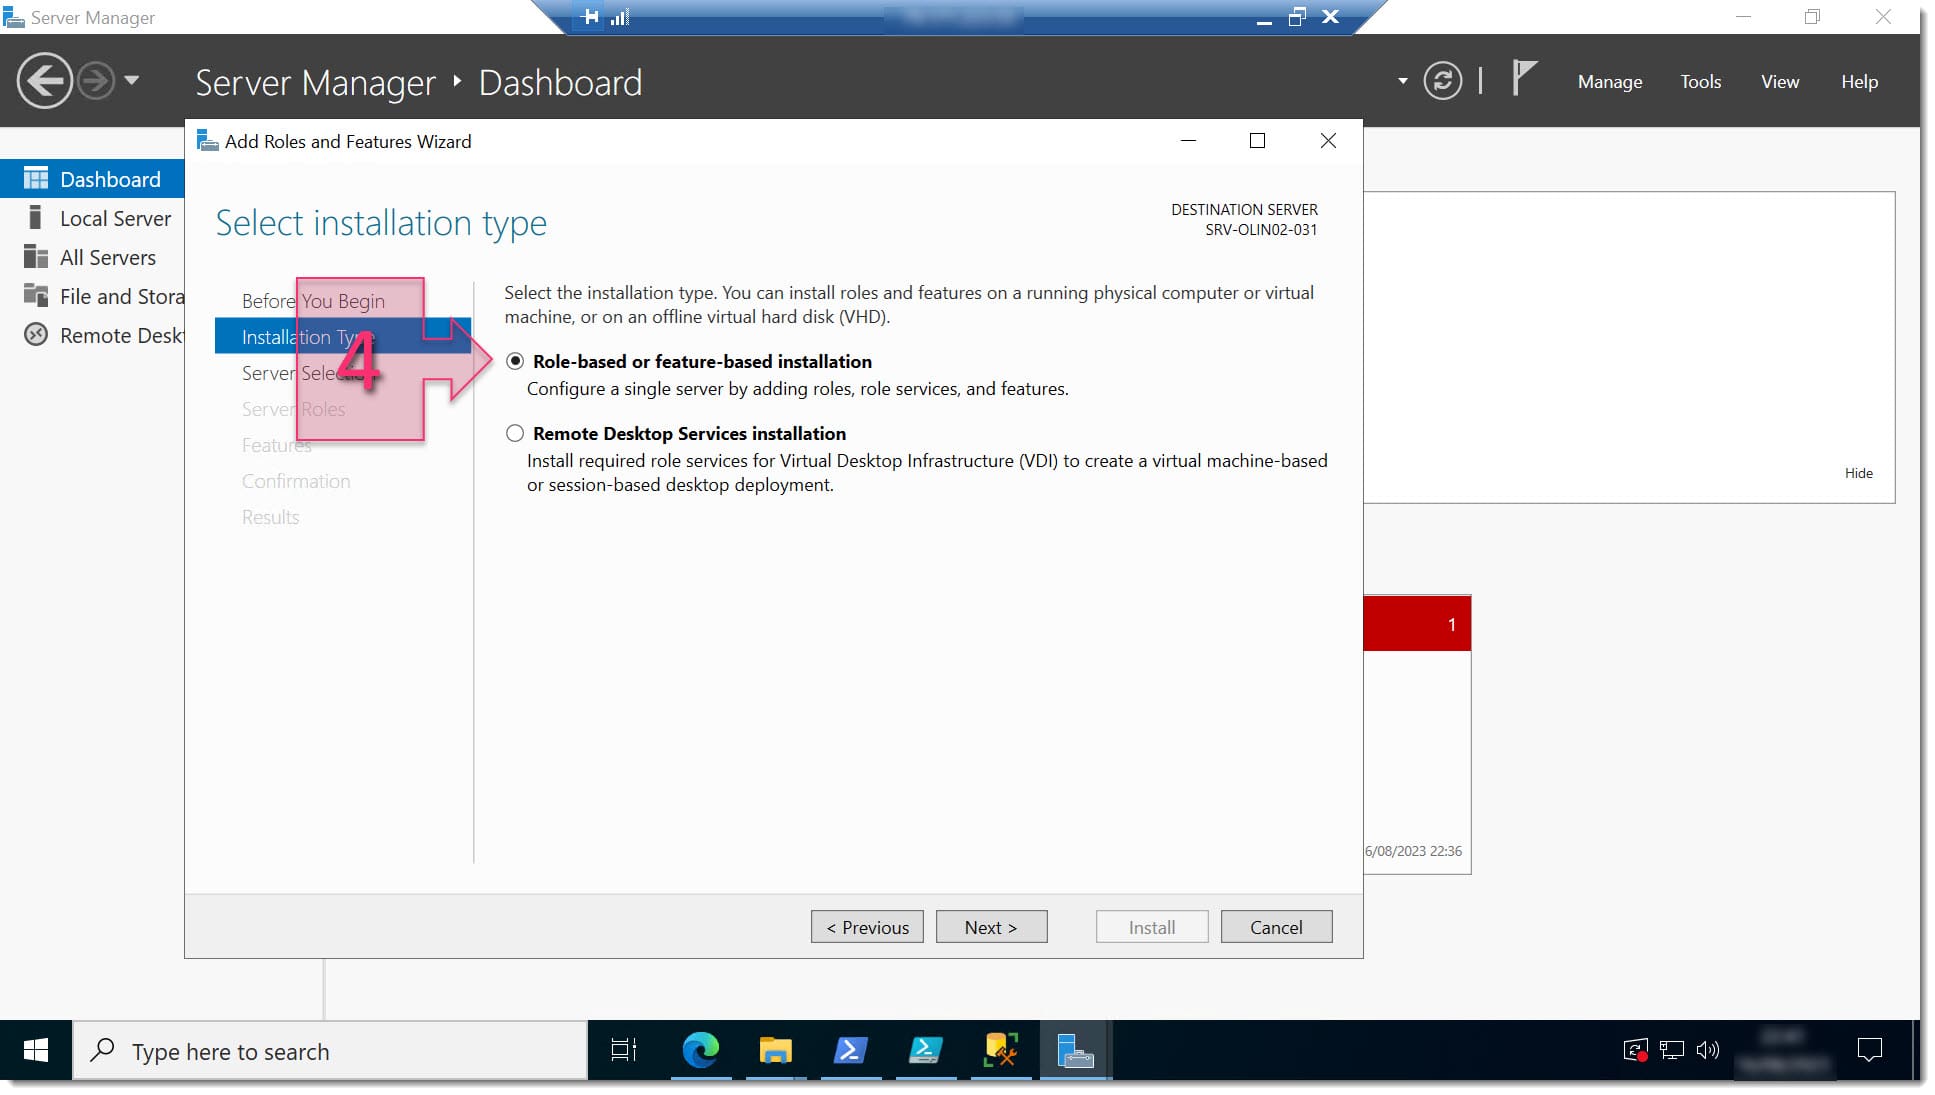Open the Help menu
The image size is (1935, 1095).
point(1859,82)
